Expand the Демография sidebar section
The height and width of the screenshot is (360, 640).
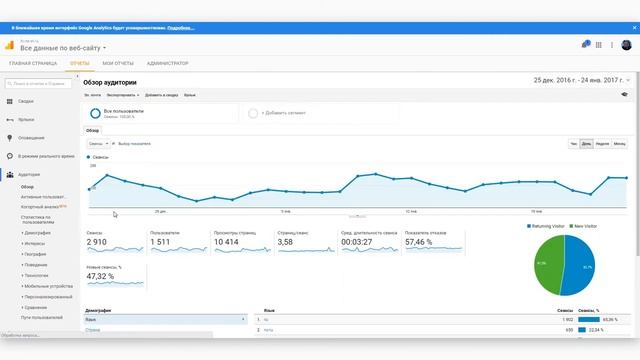[x=36, y=233]
